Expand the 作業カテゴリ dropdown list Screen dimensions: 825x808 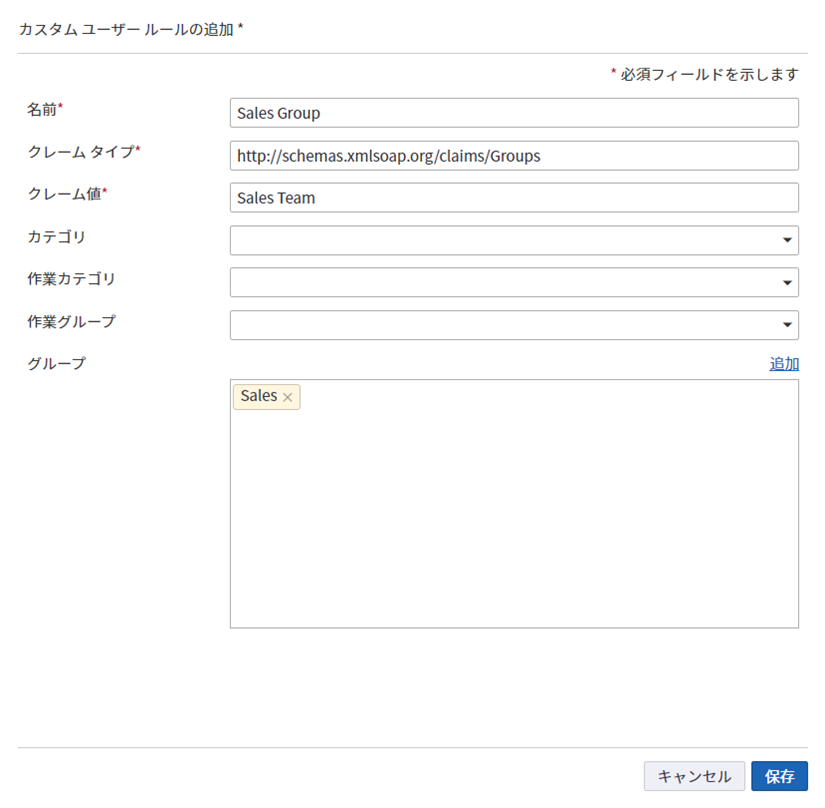[788, 283]
